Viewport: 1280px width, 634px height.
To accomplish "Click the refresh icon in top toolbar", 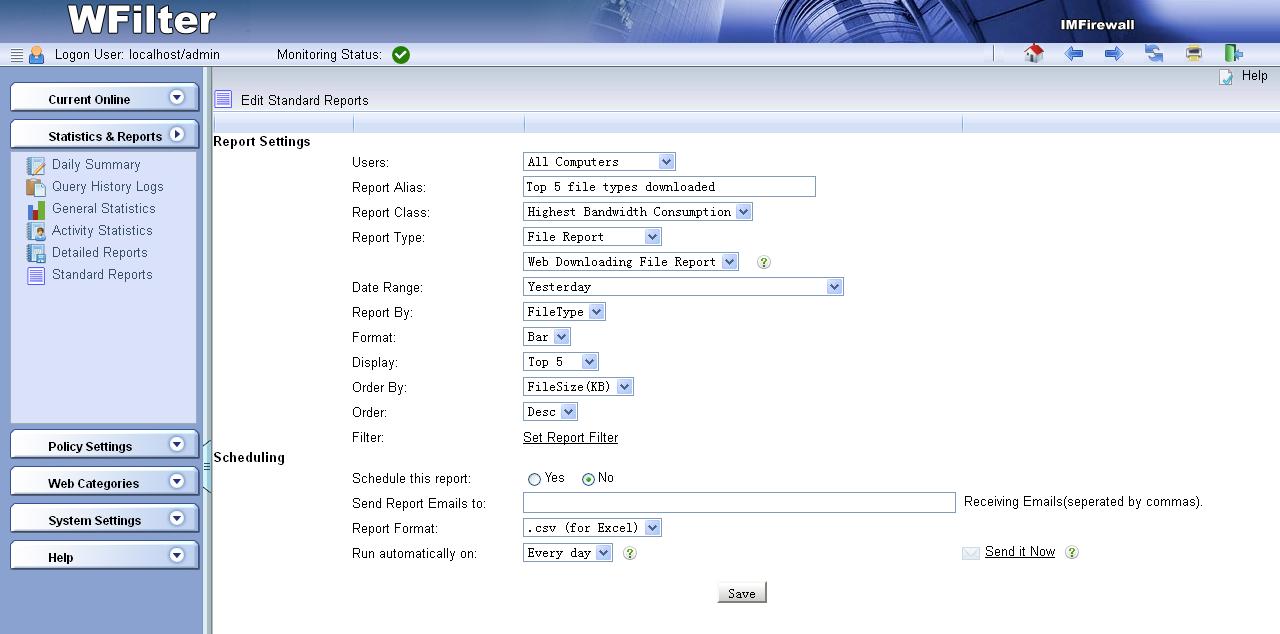I will coord(1154,54).
